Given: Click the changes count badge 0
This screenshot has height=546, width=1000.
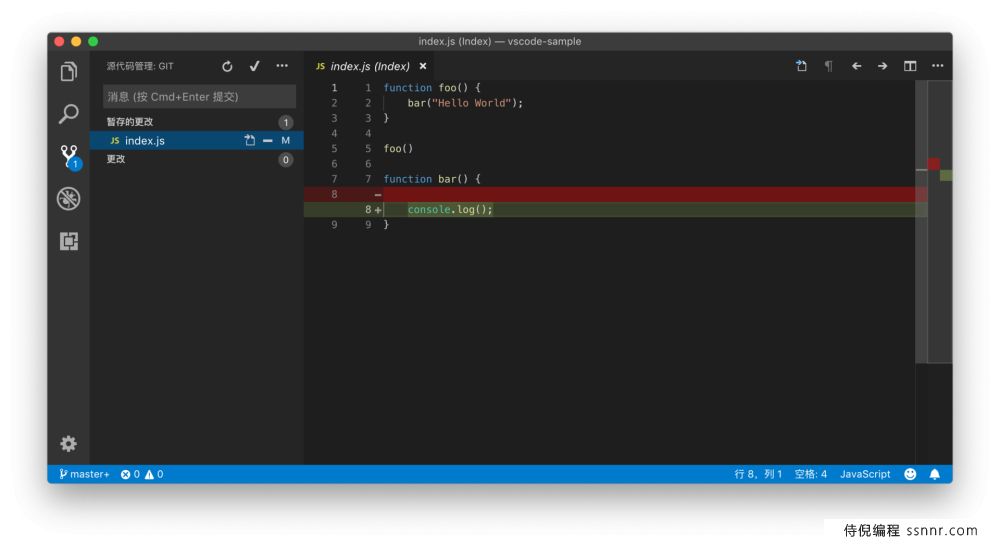Looking at the screenshot, I should [x=286, y=159].
